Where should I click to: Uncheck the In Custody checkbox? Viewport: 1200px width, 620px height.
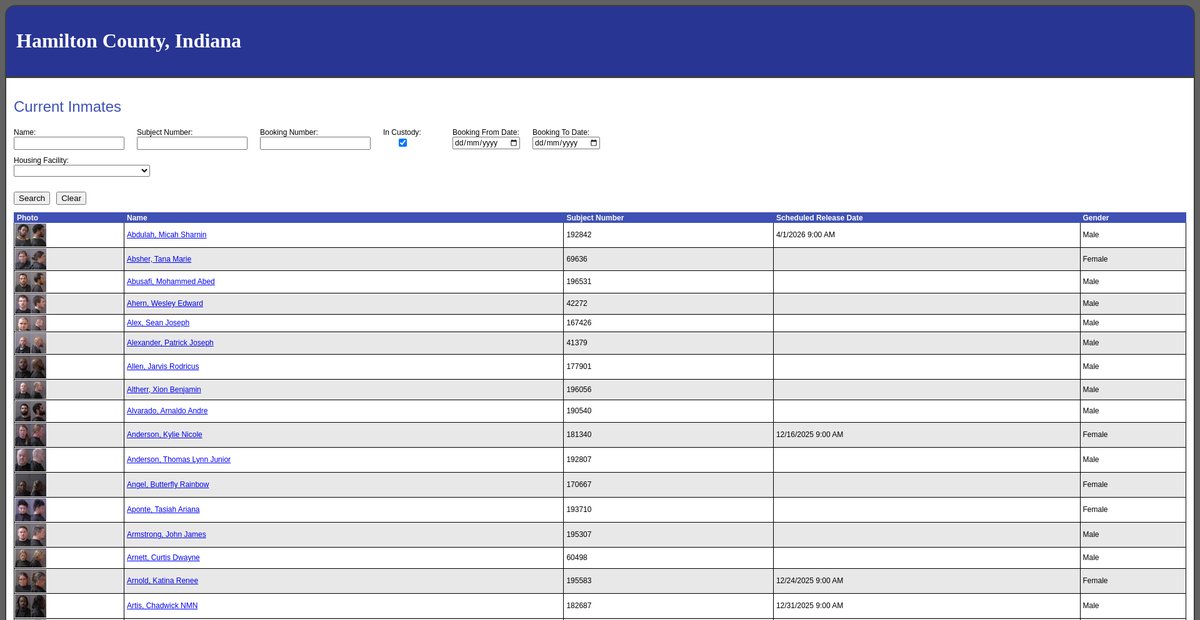[x=403, y=143]
